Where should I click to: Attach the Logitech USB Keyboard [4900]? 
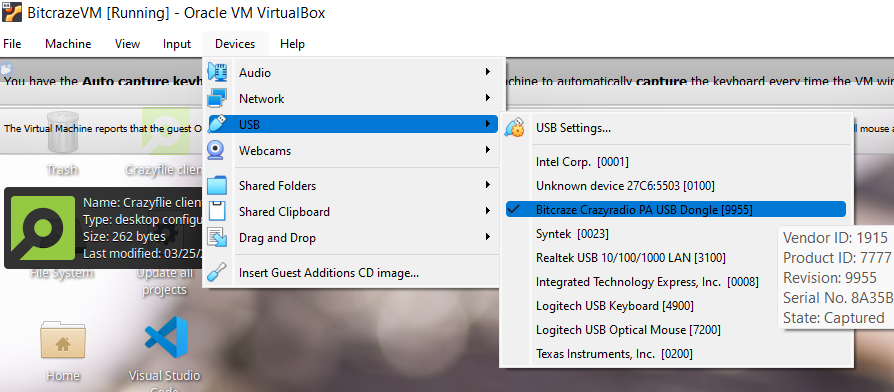(x=676, y=305)
